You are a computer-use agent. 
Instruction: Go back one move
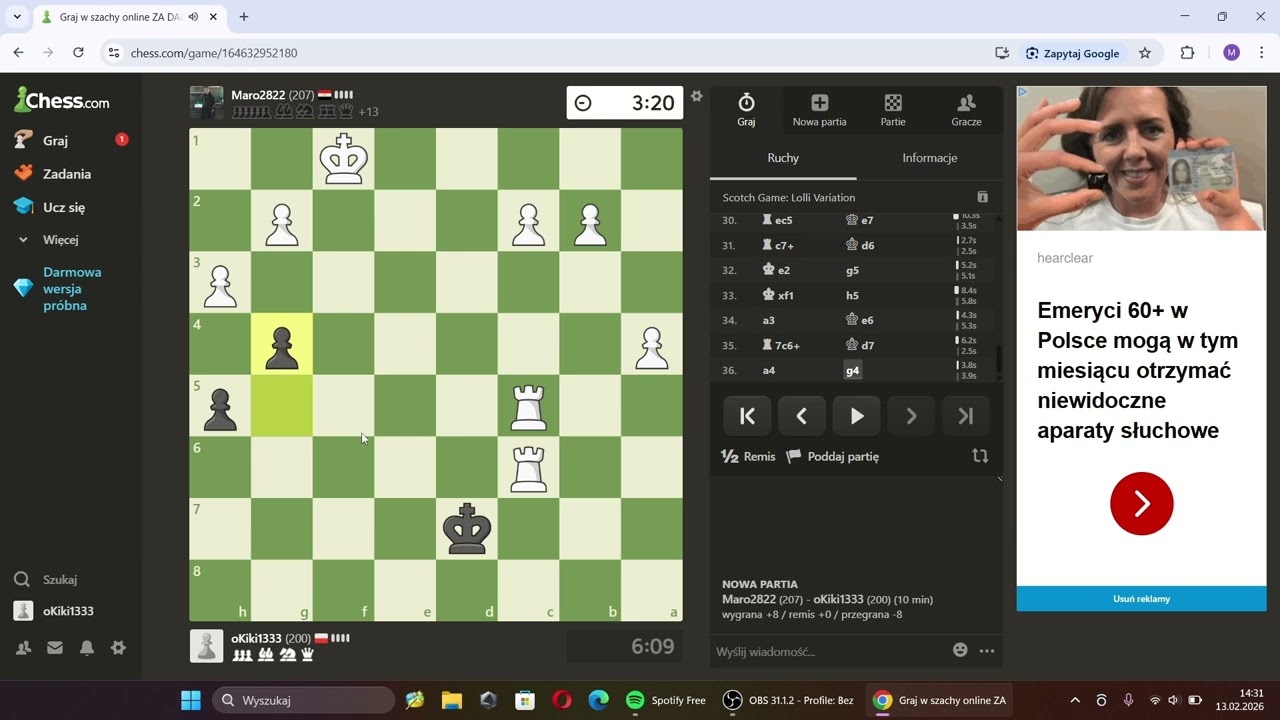[801, 416]
